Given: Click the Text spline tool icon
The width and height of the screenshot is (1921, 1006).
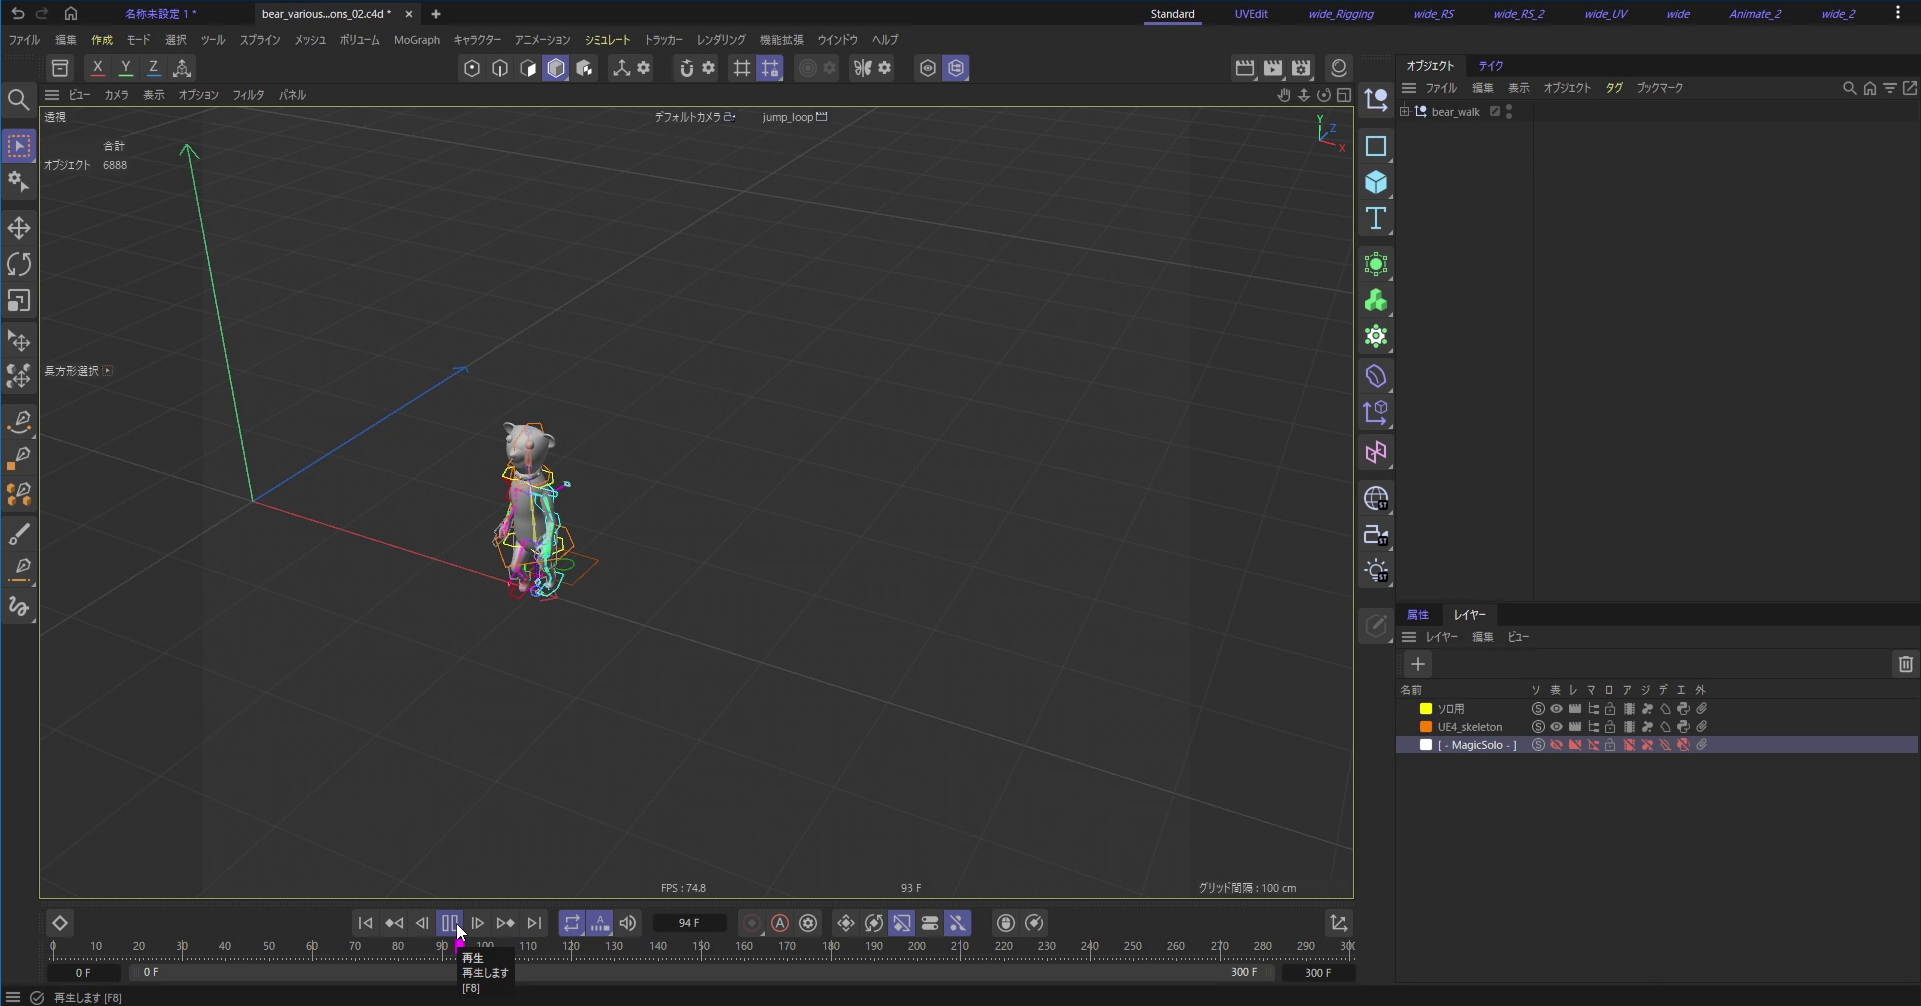Looking at the screenshot, I should coord(1376,218).
